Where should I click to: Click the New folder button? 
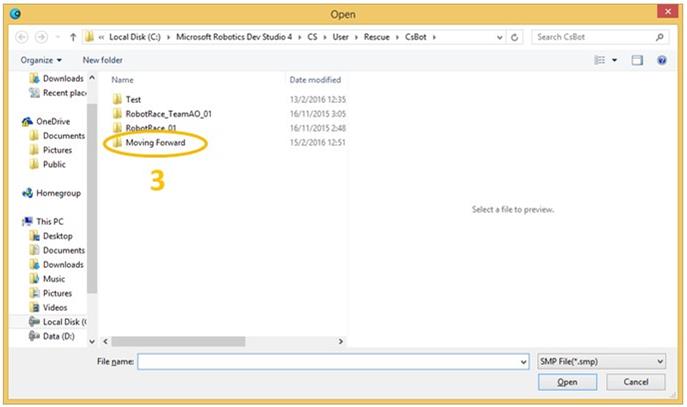click(x=103, y=60)
